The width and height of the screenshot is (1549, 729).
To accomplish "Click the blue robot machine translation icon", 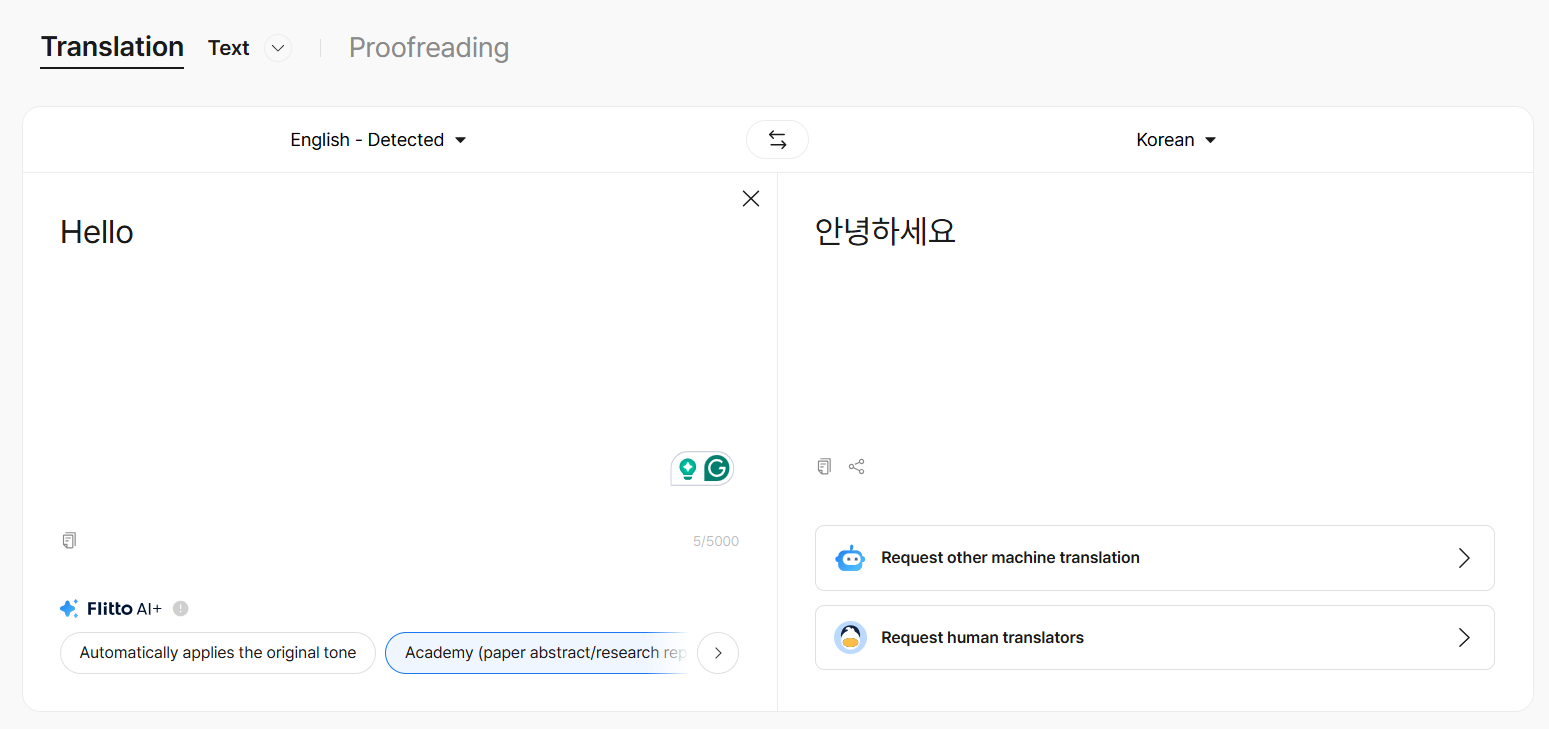I will pos(850,558).
